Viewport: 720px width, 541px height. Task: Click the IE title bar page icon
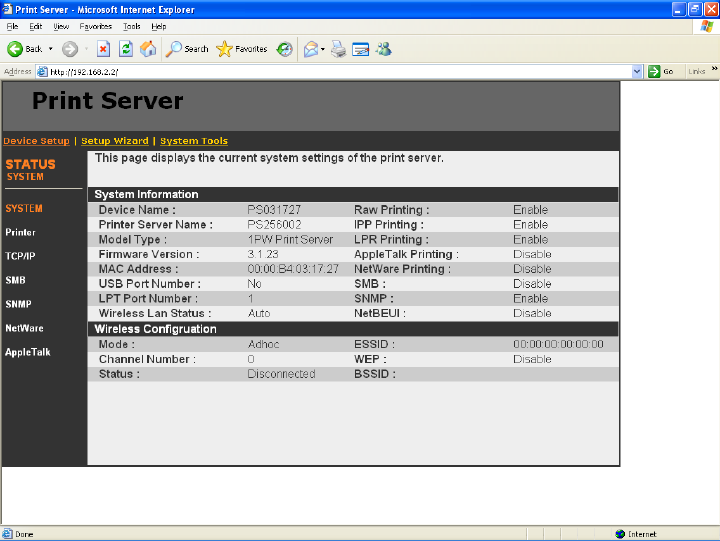[x=7, y=9]
